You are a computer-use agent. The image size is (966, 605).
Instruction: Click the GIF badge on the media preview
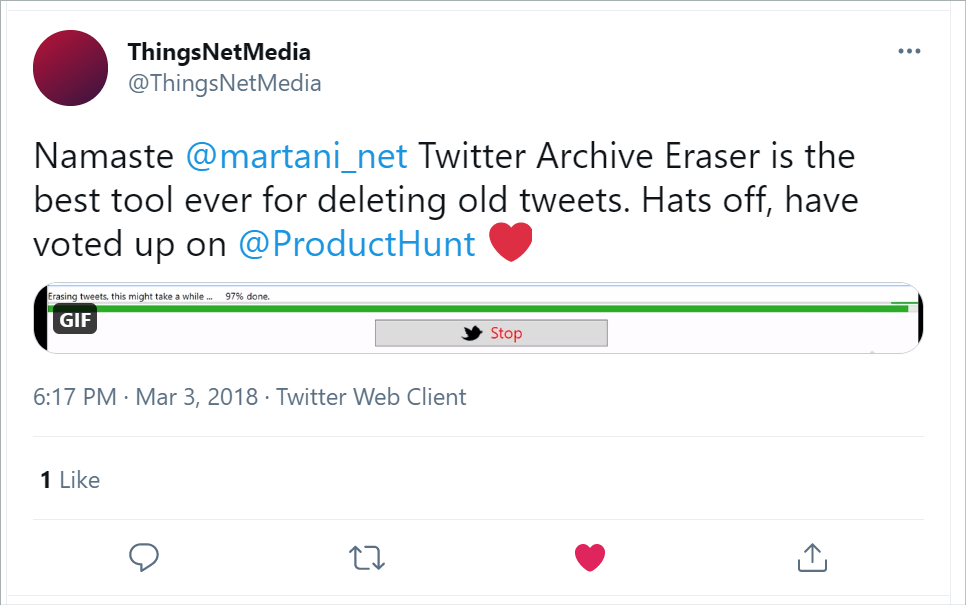75,320
